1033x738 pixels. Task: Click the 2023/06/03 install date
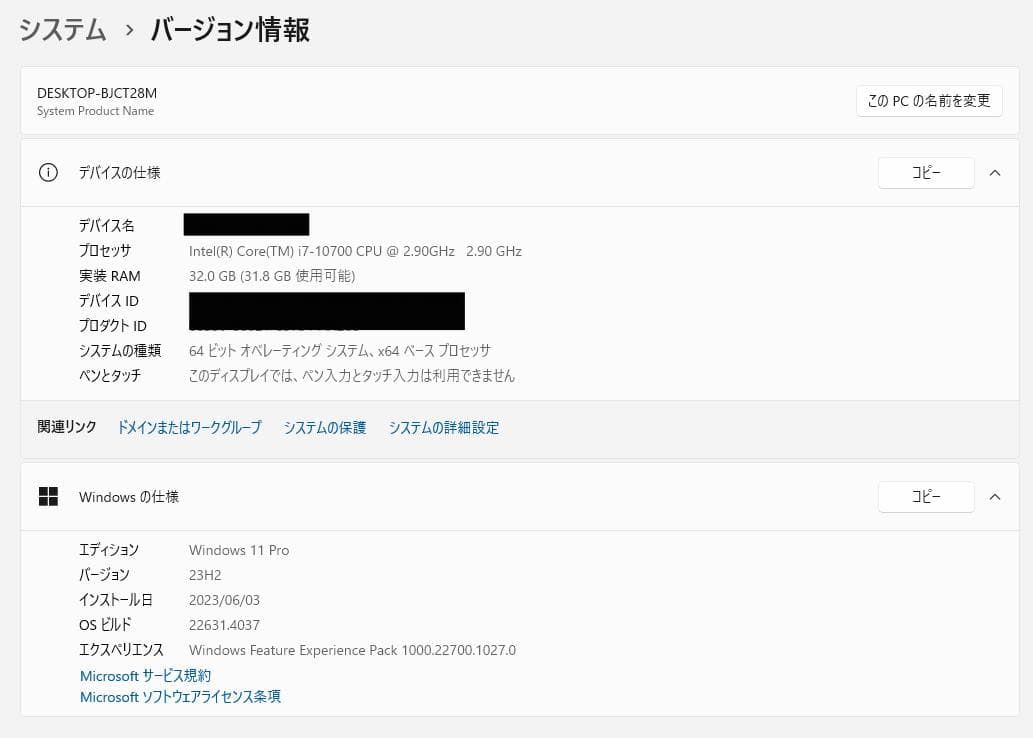point(224,600)
